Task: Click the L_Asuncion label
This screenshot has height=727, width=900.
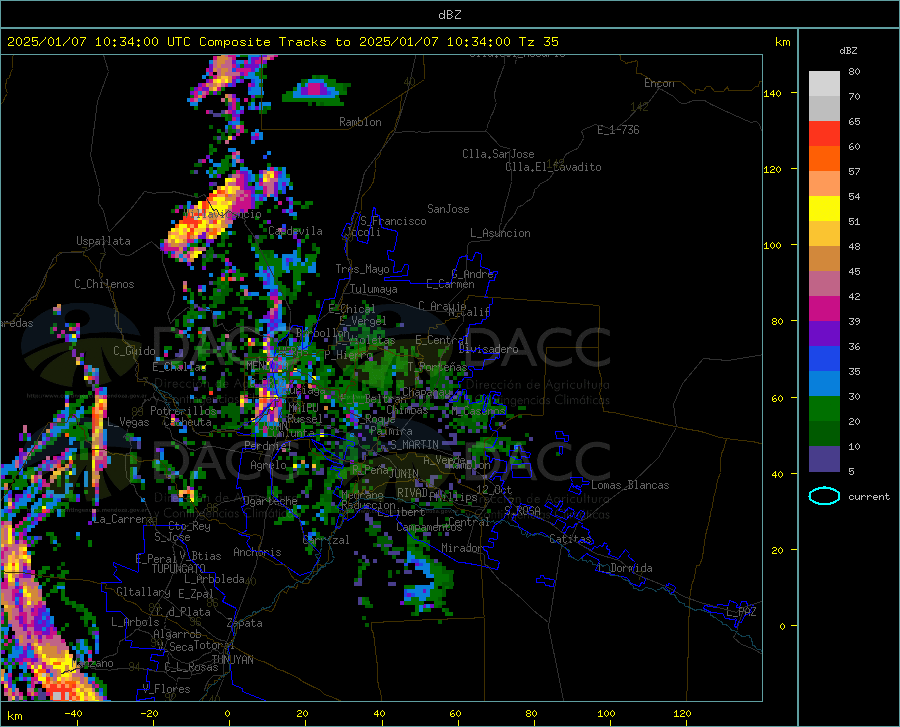Action: (x=500, y=233)
